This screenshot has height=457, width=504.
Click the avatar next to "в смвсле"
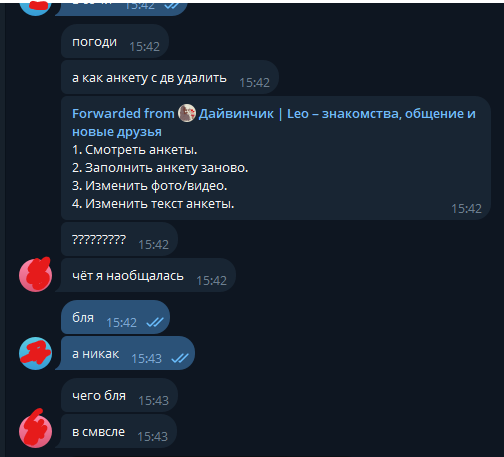(35, 431)
